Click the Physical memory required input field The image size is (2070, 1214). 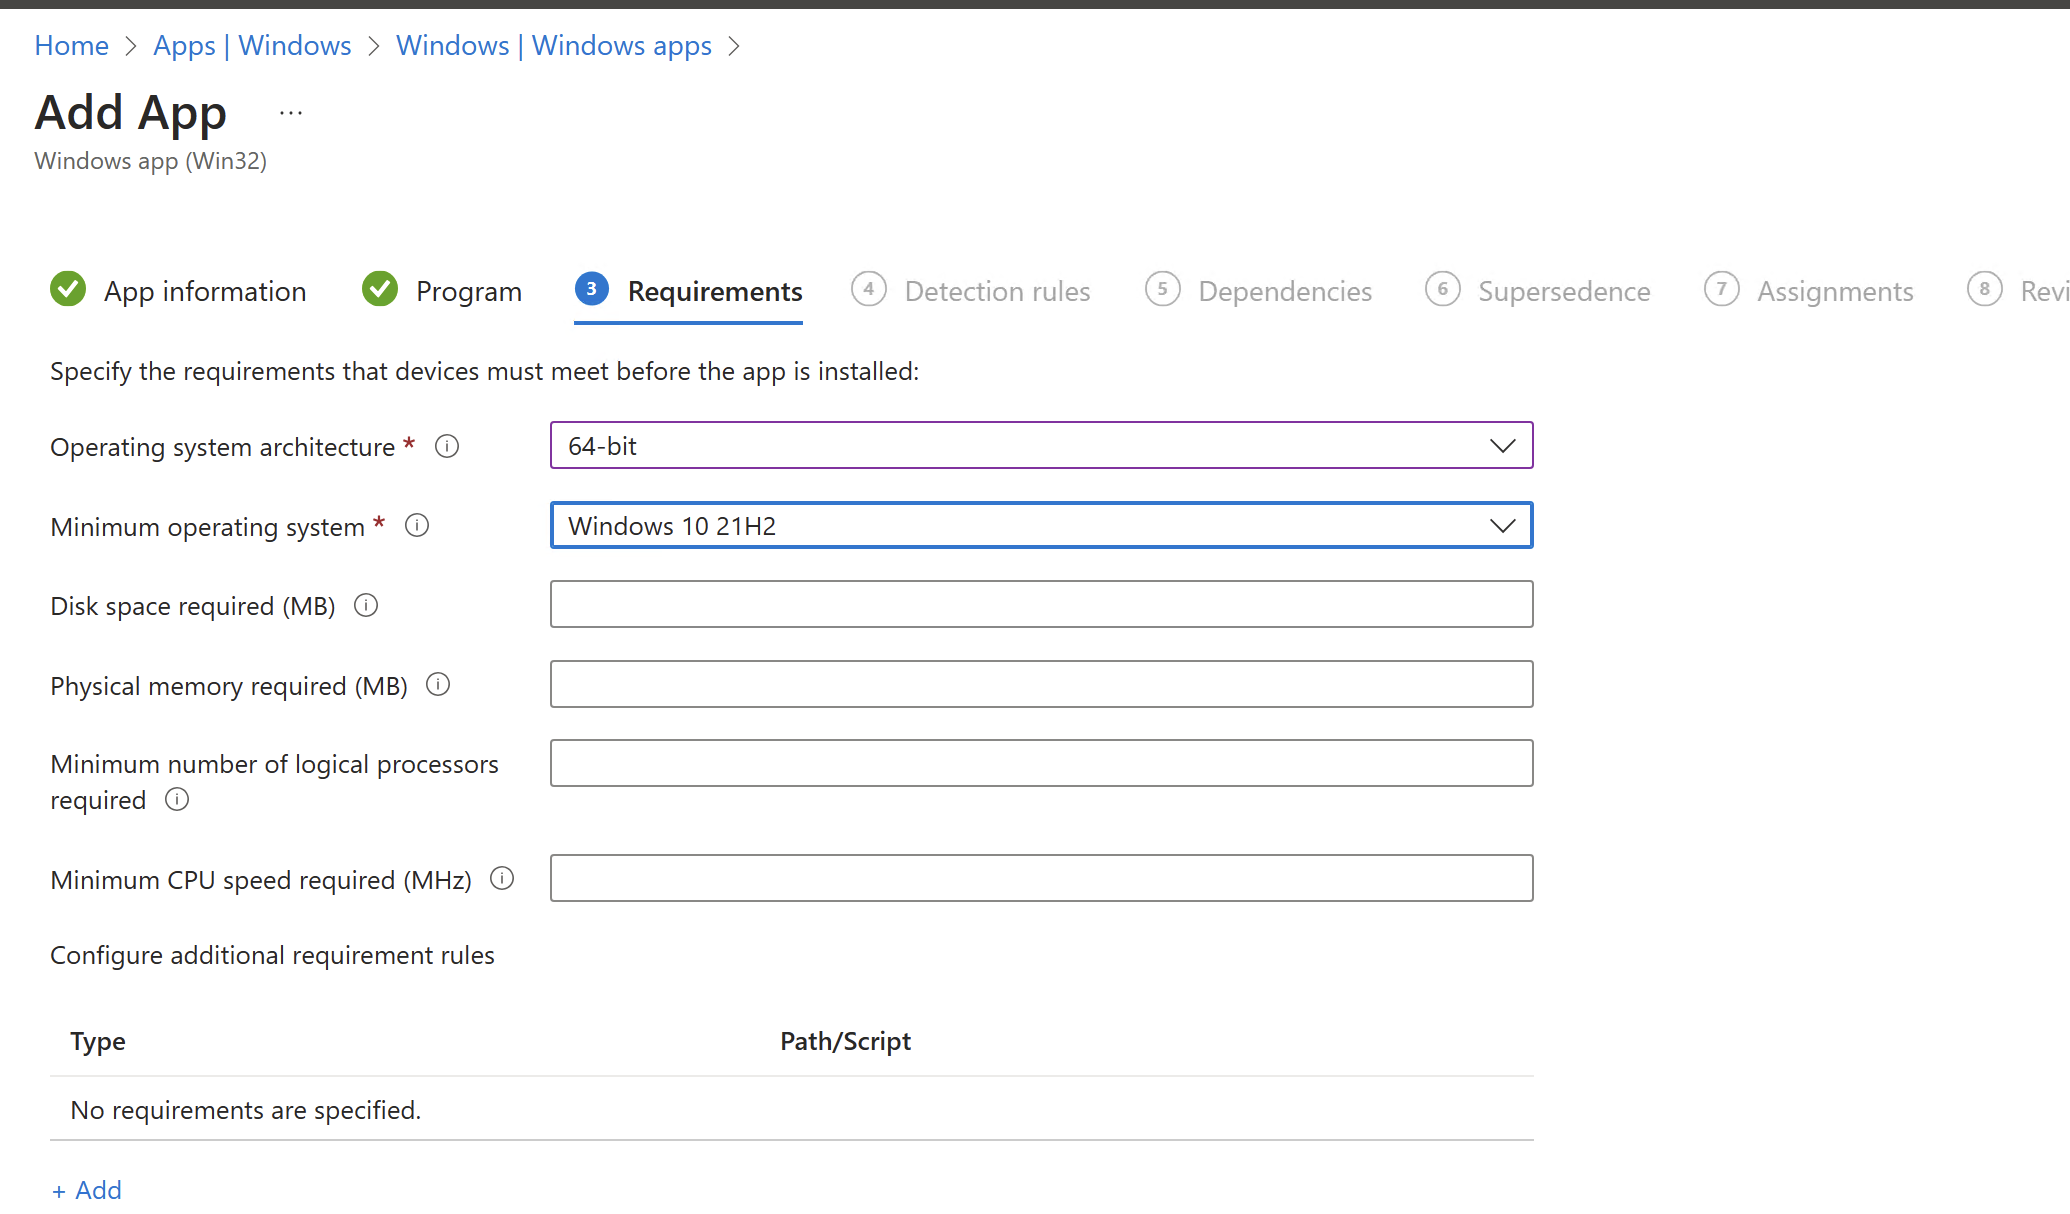click(x=1039, y=682)
